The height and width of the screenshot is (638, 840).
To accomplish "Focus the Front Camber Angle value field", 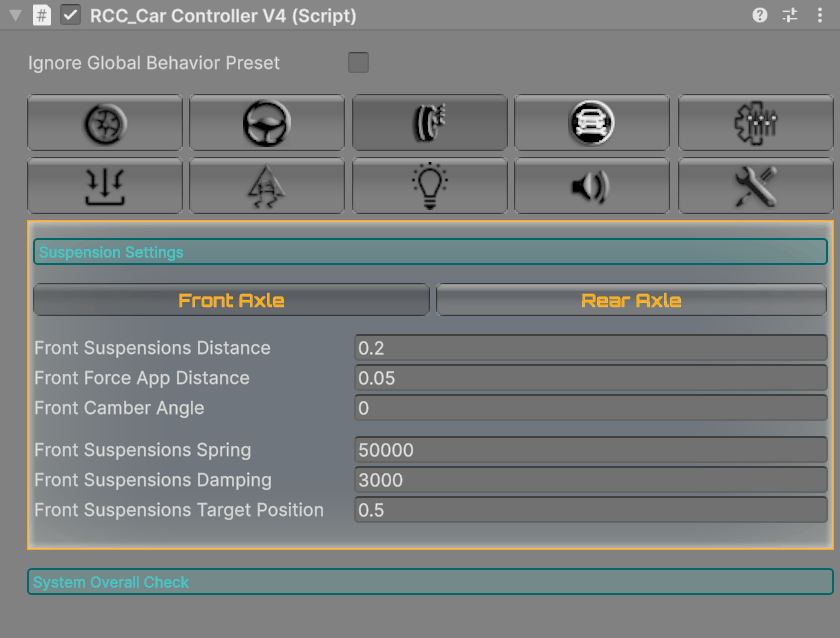I will point(591,408).
